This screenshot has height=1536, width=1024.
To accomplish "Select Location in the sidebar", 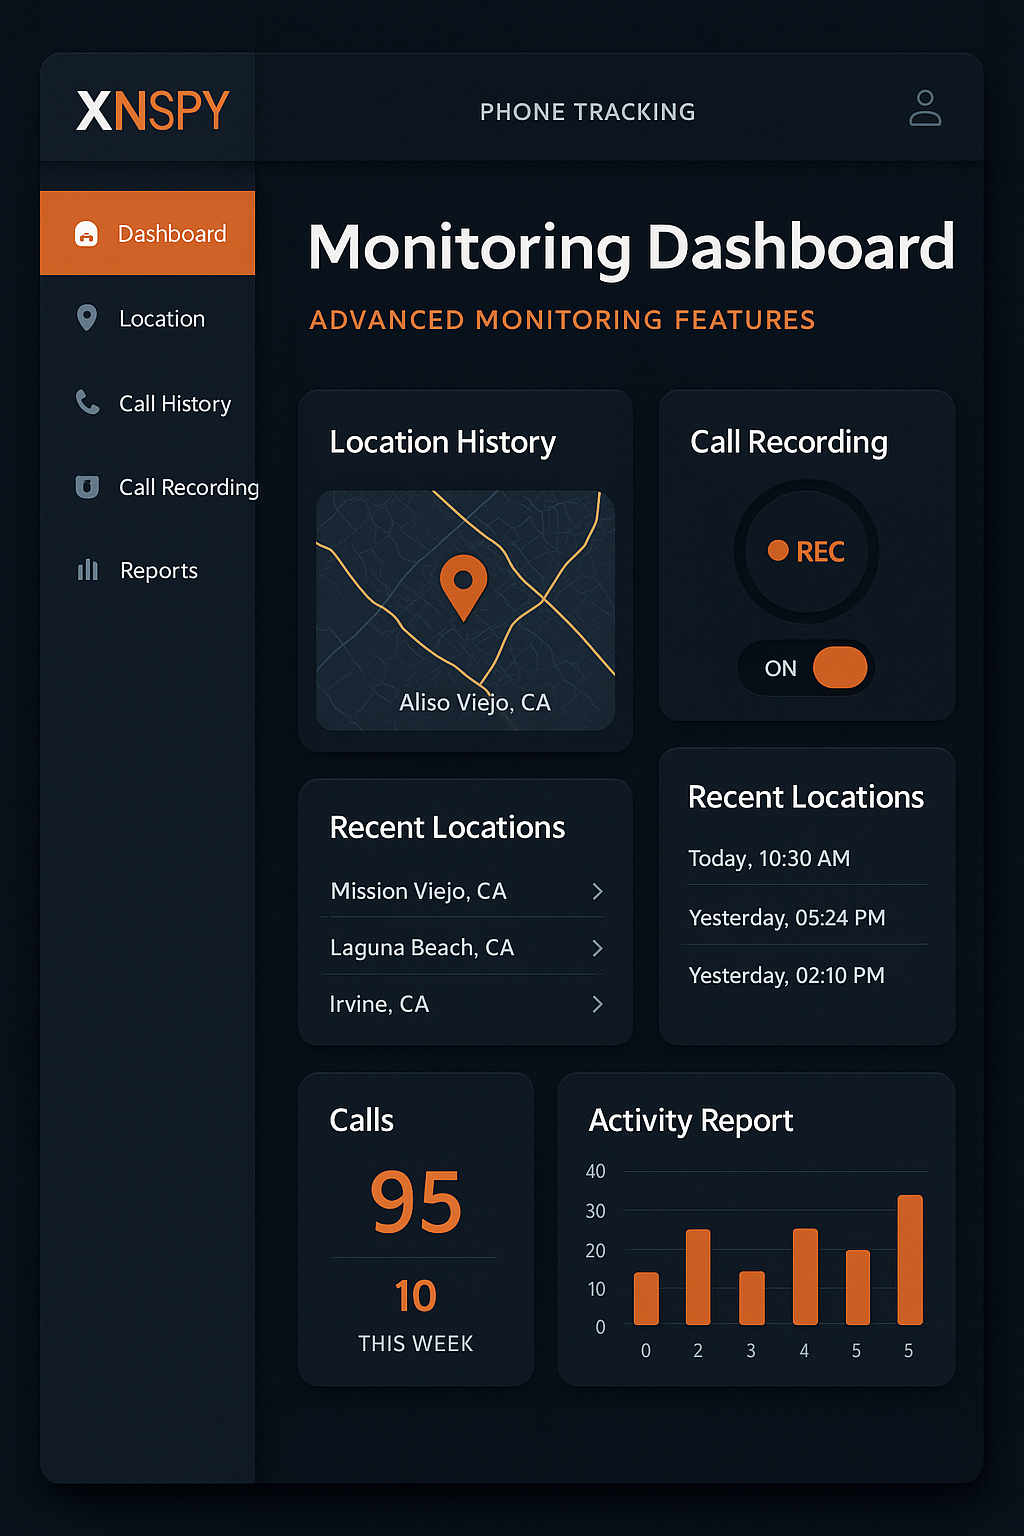I will [147, 318].
